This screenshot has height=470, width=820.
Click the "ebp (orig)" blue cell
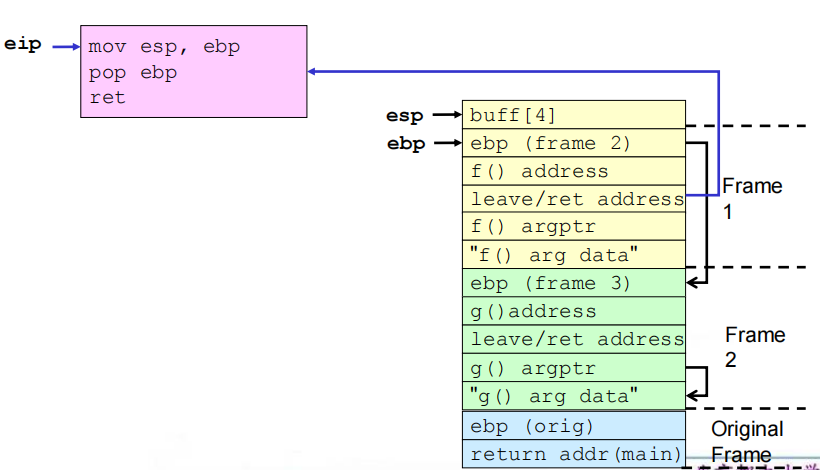point(573,426)
